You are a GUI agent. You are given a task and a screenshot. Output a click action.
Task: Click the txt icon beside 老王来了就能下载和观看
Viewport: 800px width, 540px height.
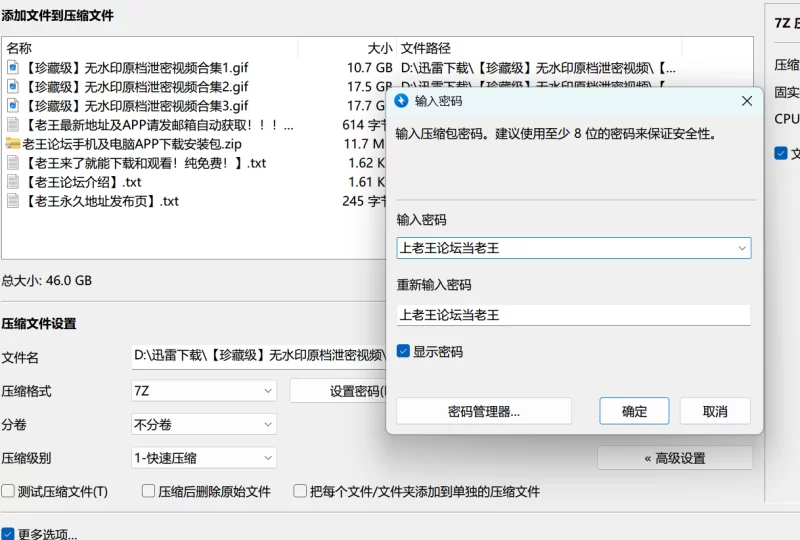coord(13,163)
